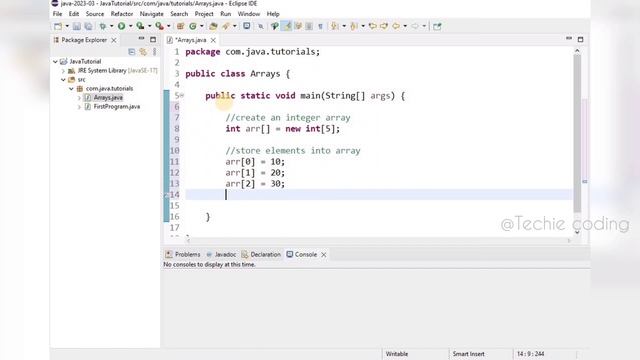The image size is (640, 360).
Task: Close the Console view
Action: click(x=324, y=254)
